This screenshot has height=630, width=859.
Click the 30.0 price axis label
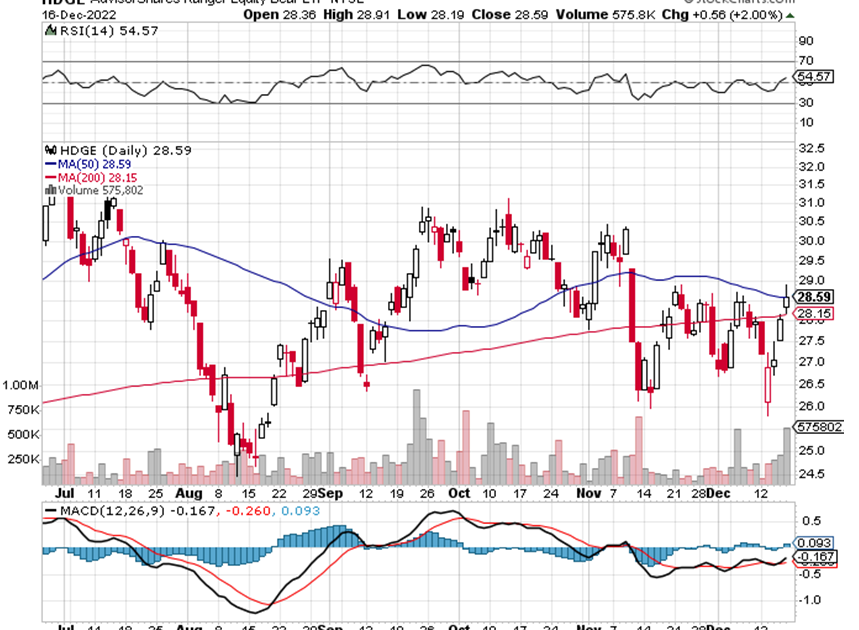pyautogui.click(x=811, y=241)
